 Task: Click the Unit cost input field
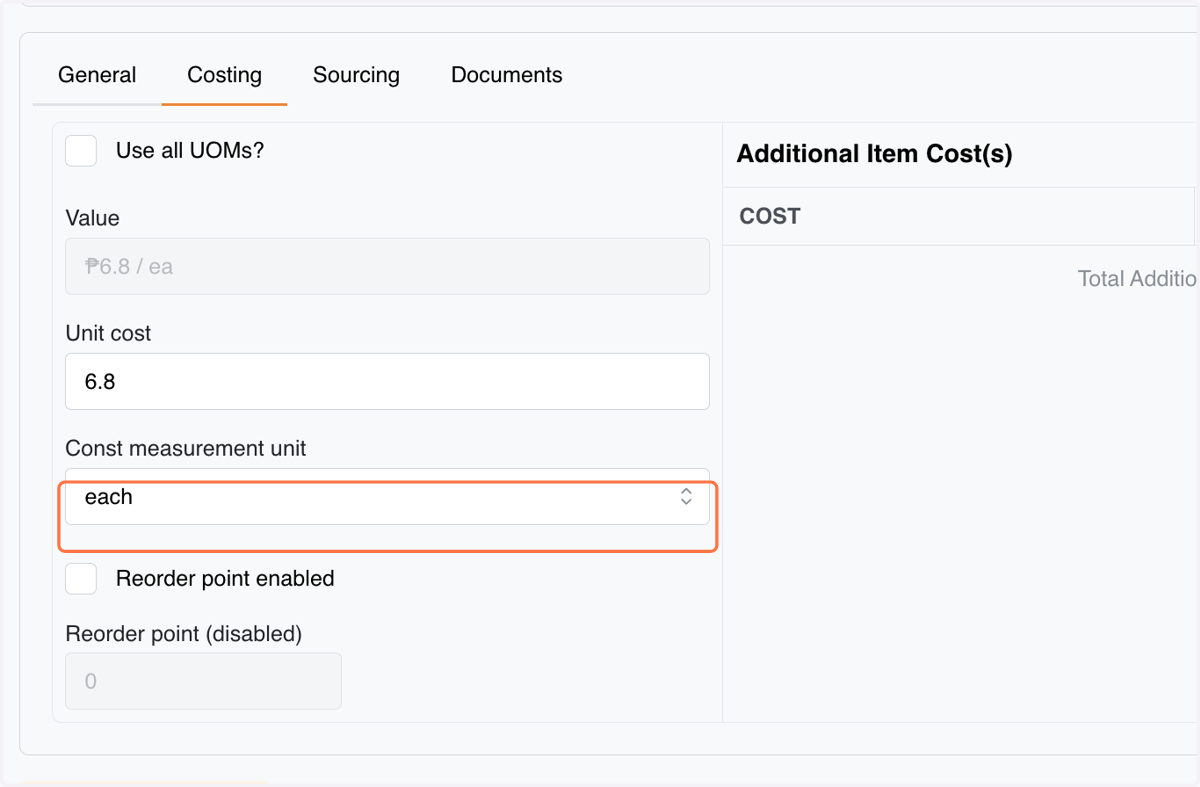[x=387, y=381]
